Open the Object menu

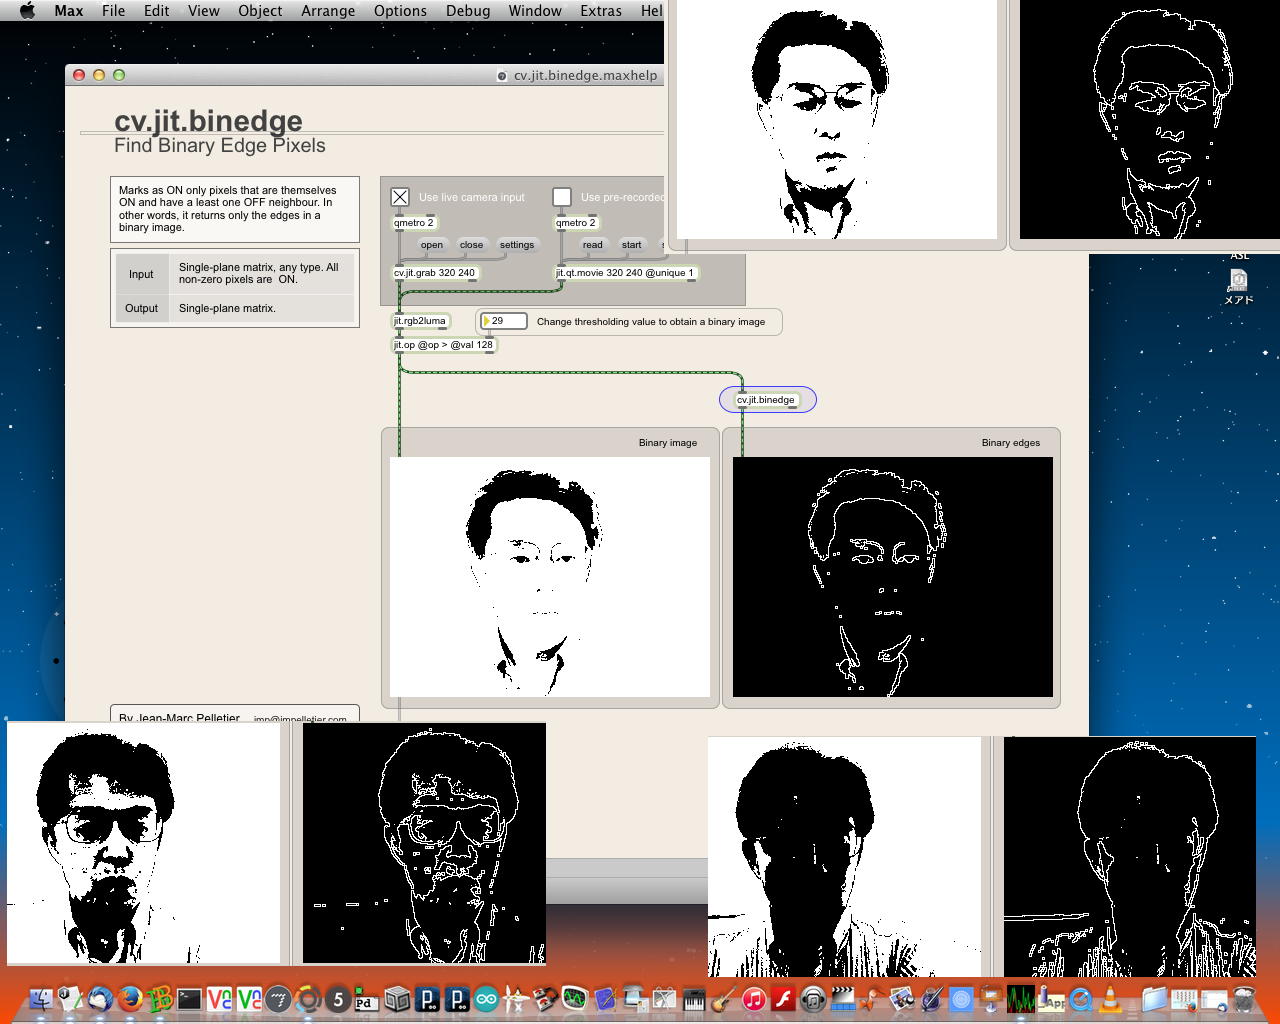(x=260, y=11)
